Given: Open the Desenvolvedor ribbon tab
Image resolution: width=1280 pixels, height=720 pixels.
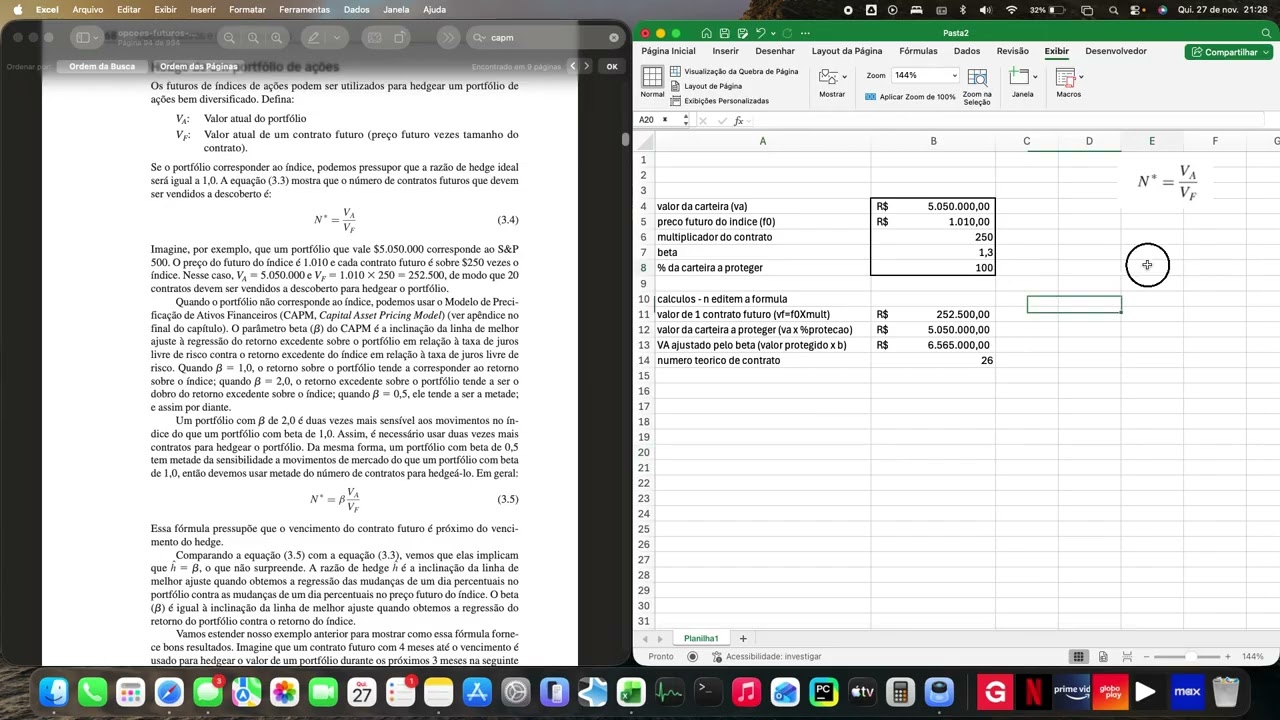Looking at the screenshot, I should tap(1116, 51).
